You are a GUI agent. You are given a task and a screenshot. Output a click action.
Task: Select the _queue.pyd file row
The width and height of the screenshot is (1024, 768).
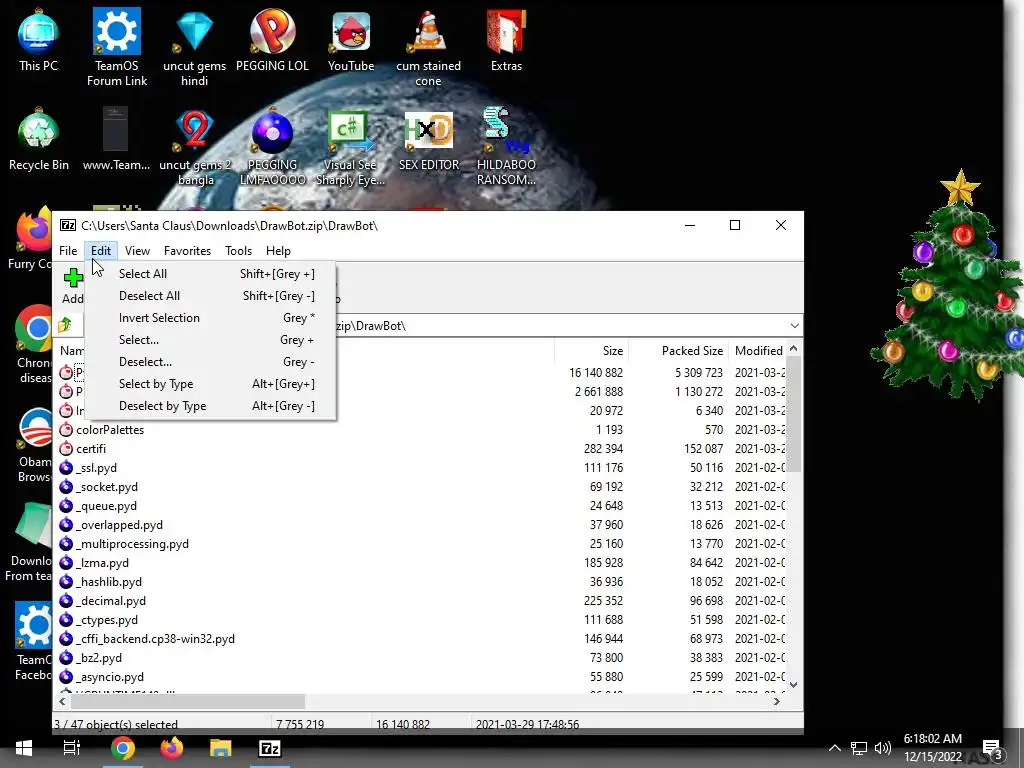coord(422,505)
